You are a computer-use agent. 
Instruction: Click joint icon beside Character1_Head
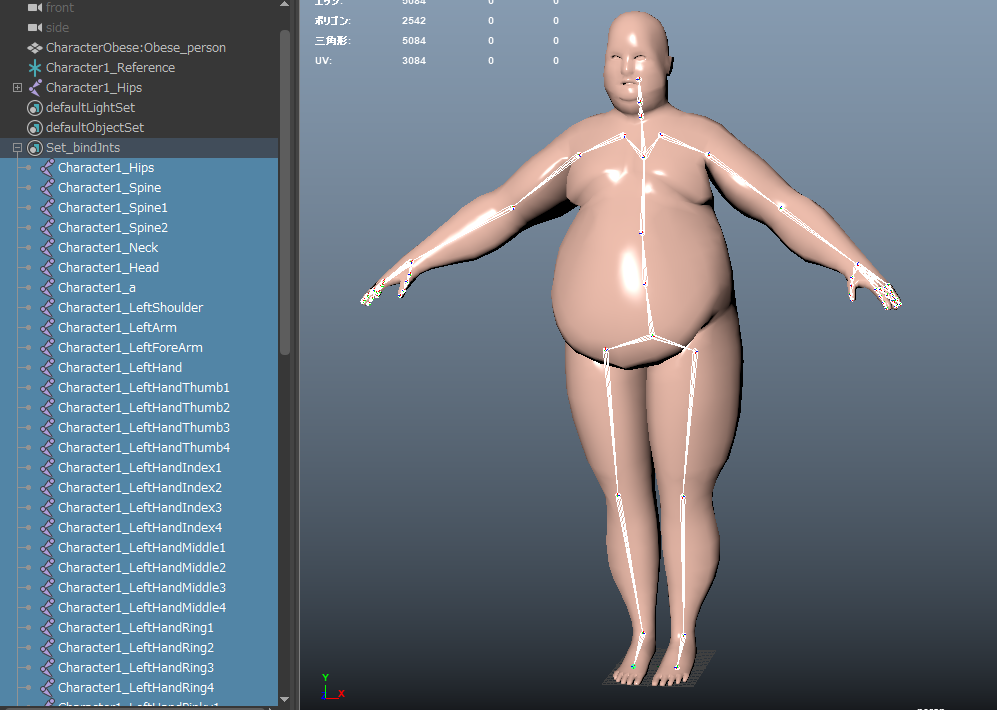pyautogui.click(x=47, y=268)
